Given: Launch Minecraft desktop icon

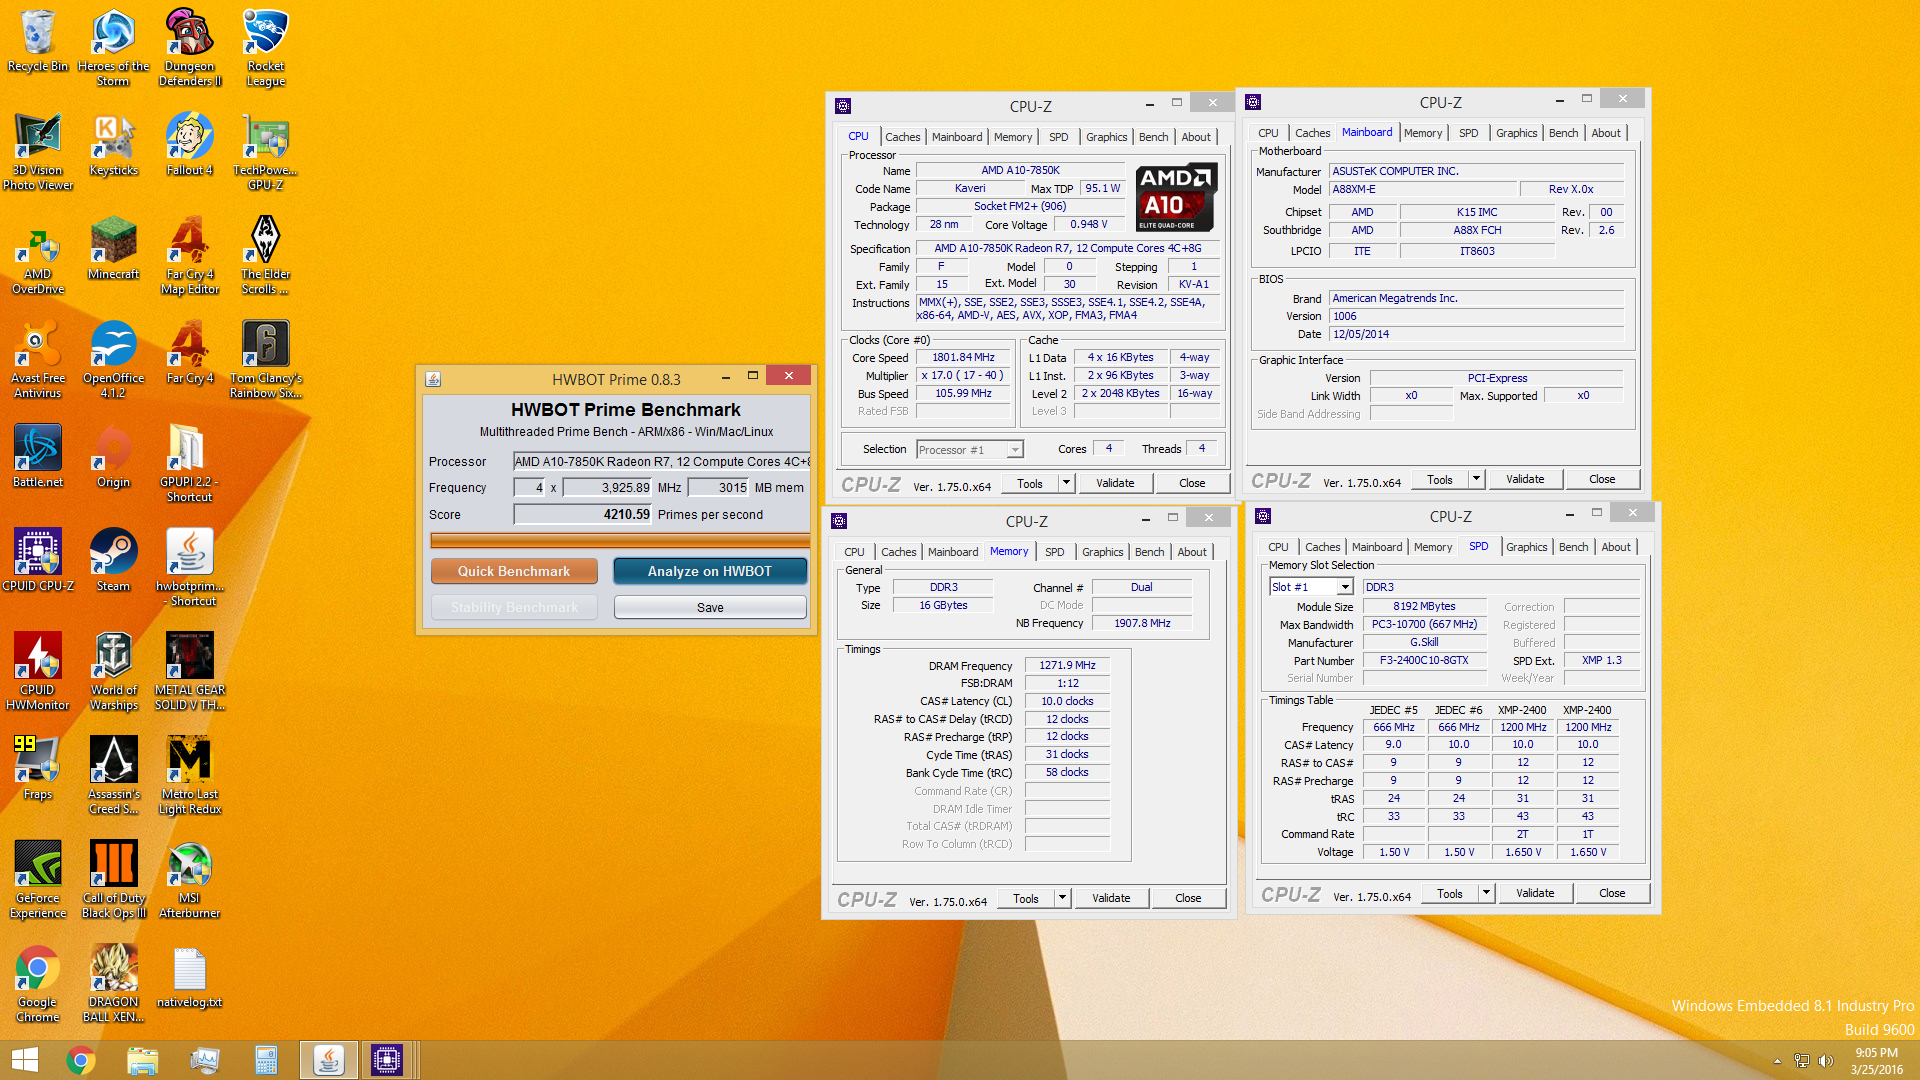Looking at the screenshot, I should [x=113, y=249].
